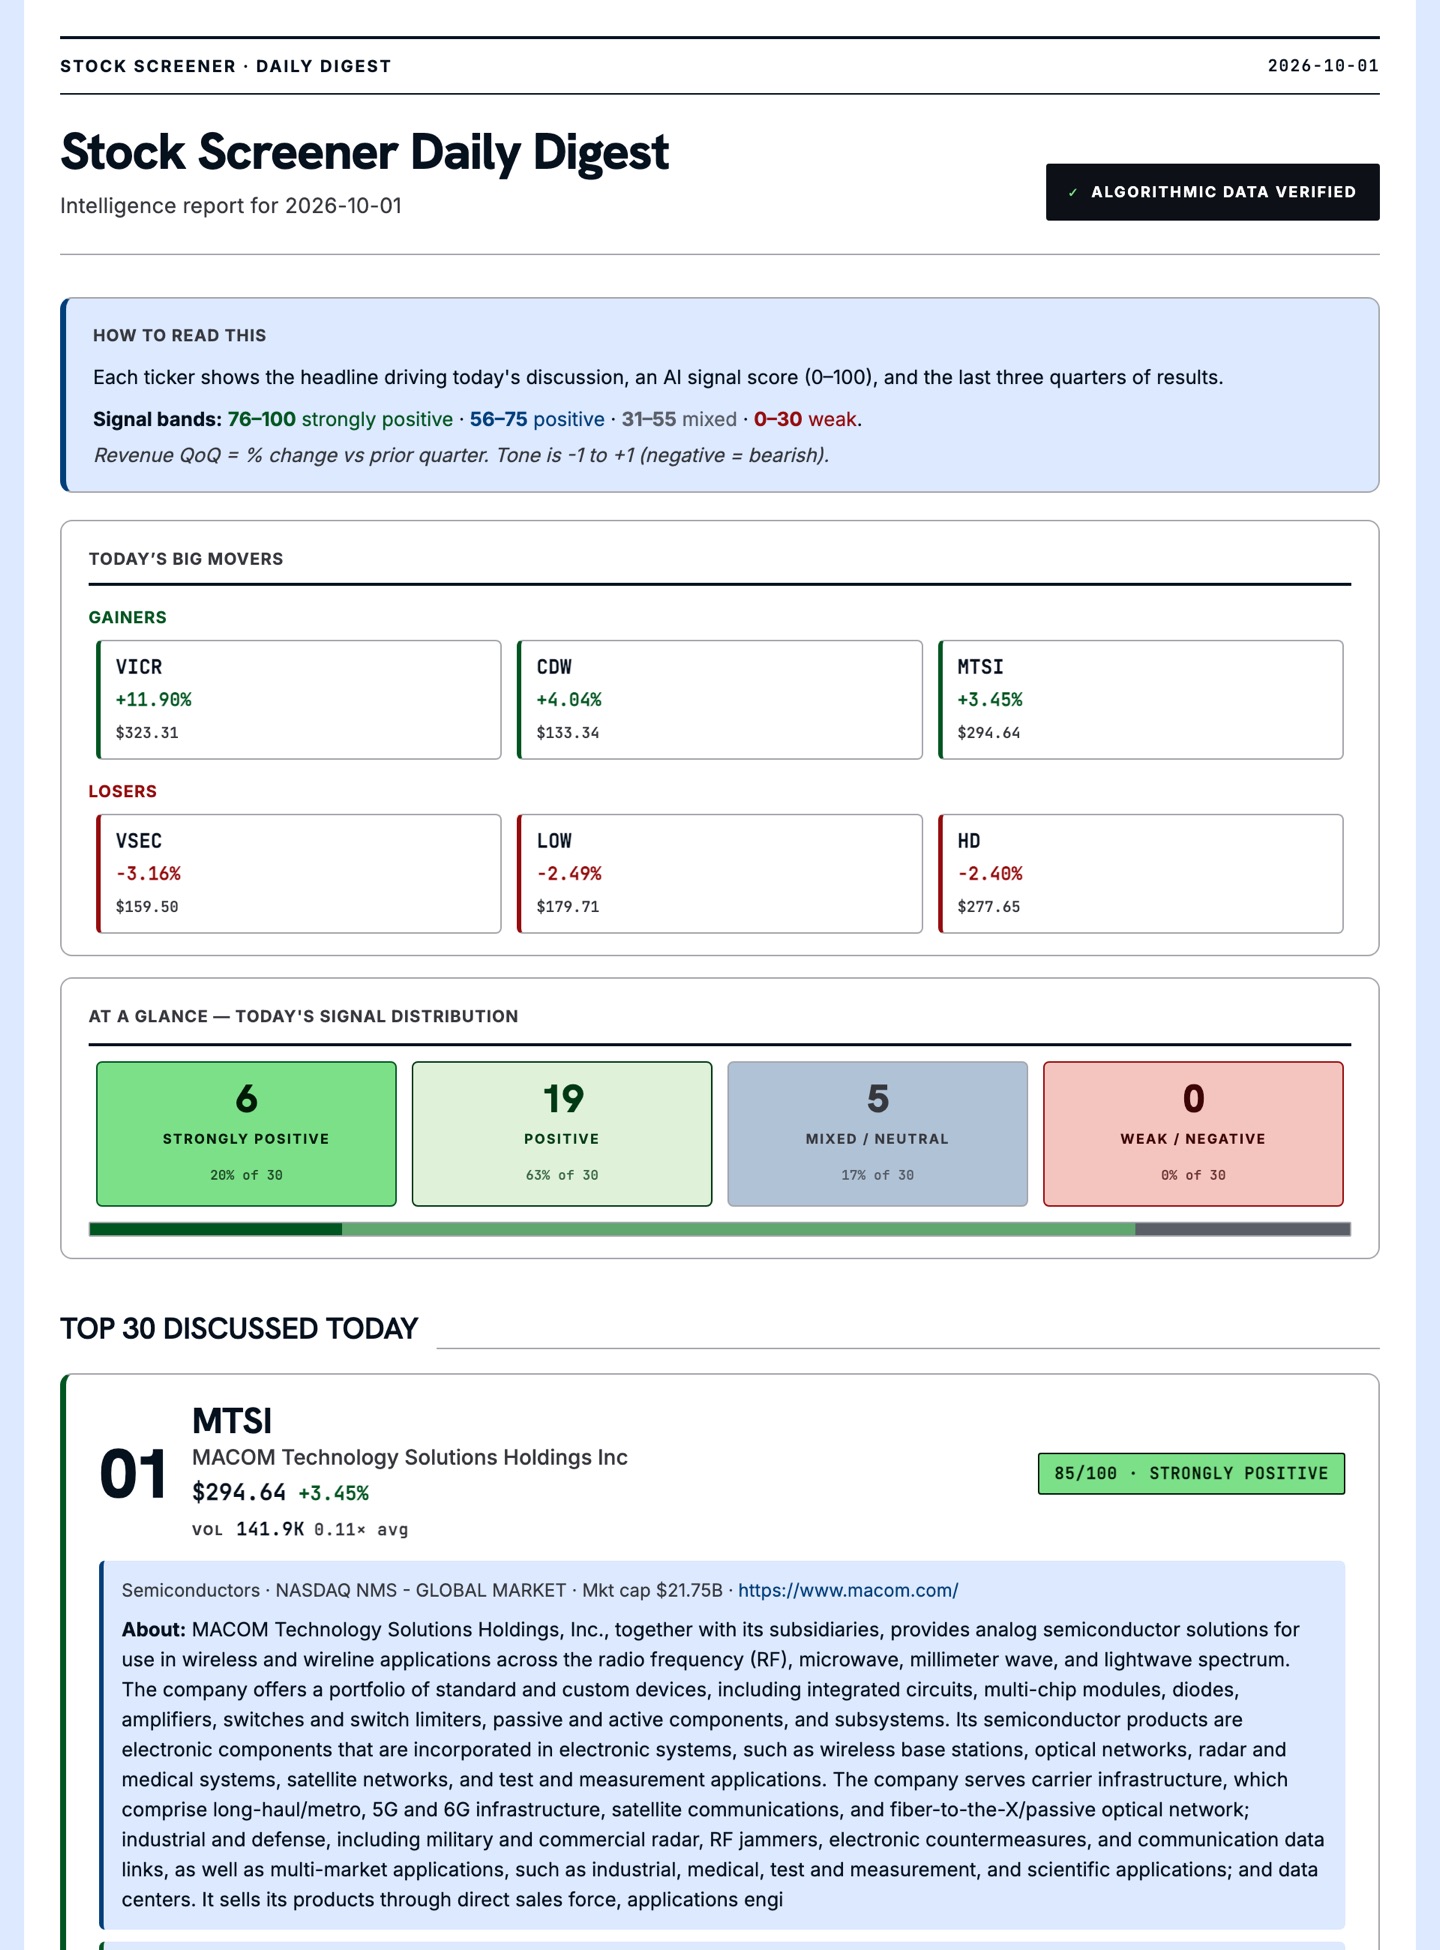
Task: Click the How To Read This heading
Action: point(180,336)
